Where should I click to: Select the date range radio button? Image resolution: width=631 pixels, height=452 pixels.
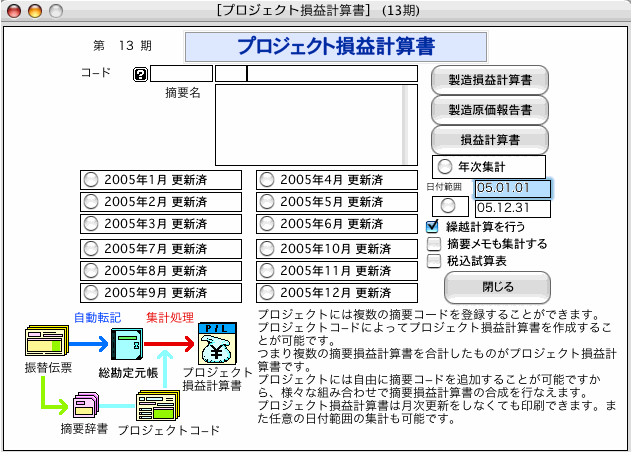pos(447,204)
